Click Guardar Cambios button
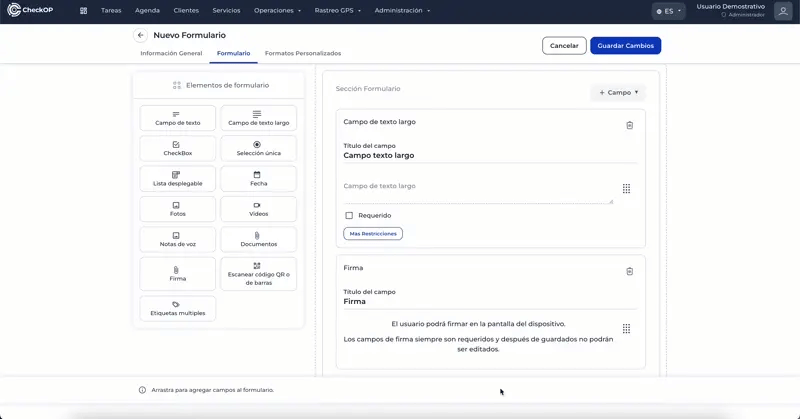 click(x=625, y=45)
